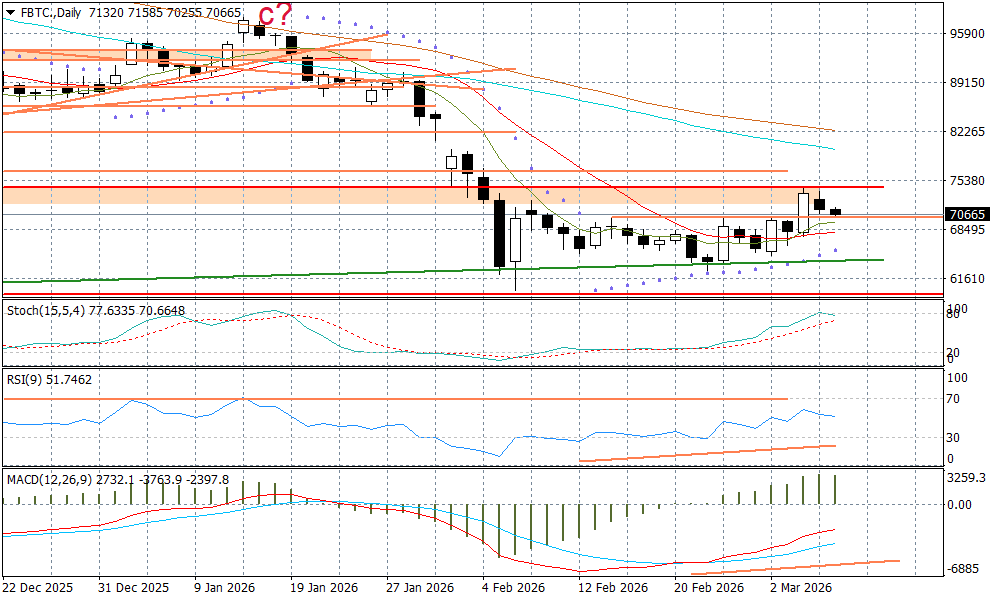This screenshot has height=600, width=1000.
Task: Click the 95900 price axis label
Action: (x=967, y=33)
